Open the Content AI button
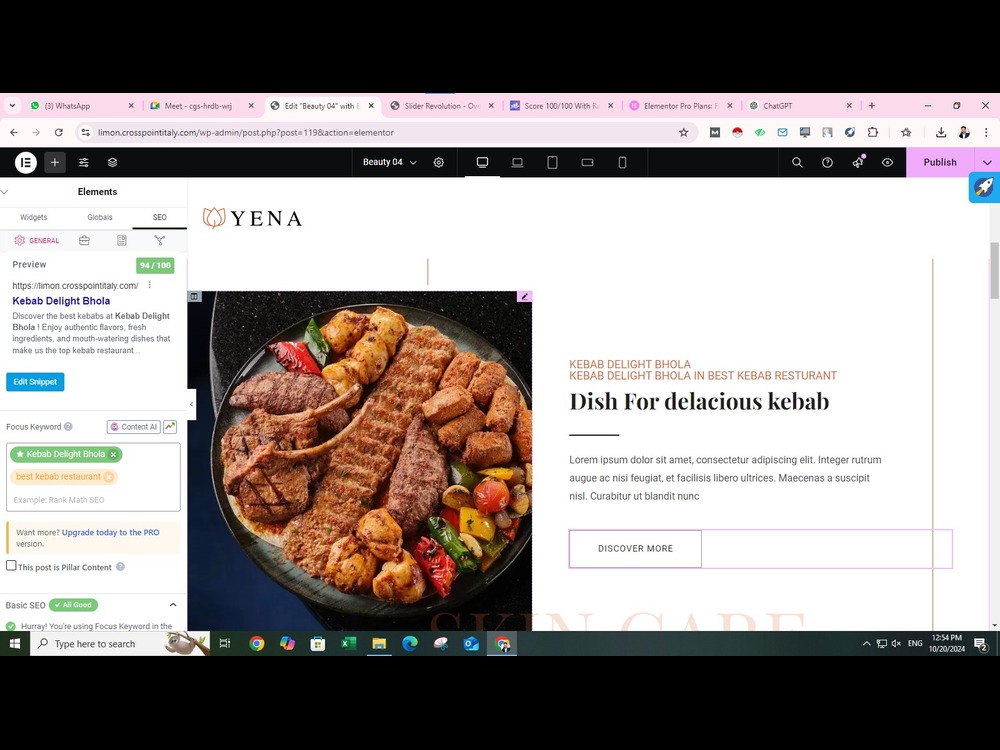 point(133,427)
